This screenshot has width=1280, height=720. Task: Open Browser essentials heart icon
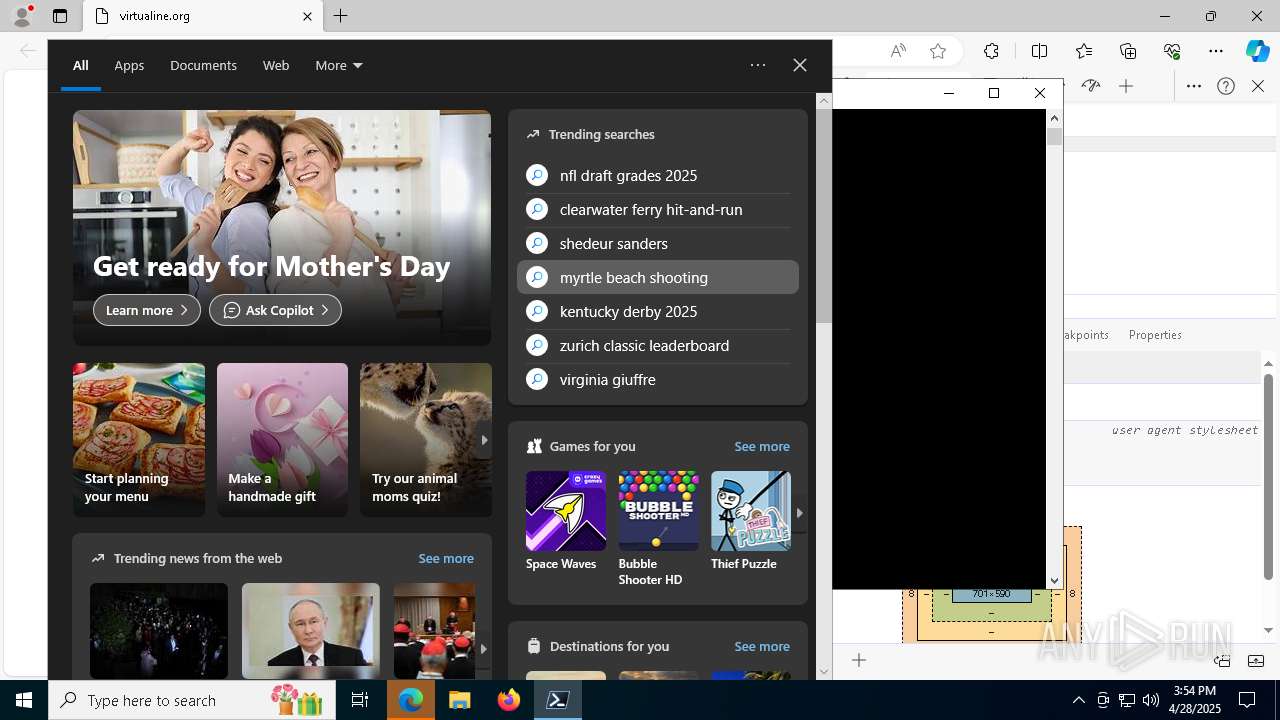coord(1172,51)
